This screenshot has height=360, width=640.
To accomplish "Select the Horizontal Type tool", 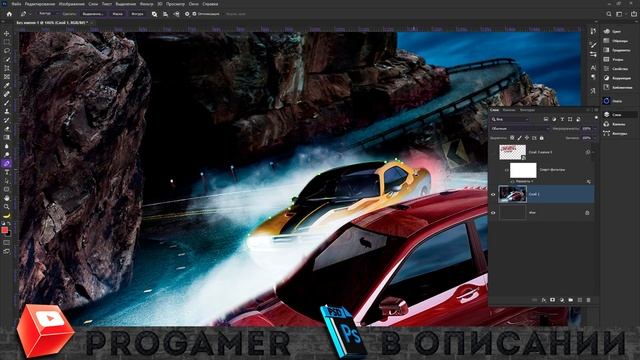I will [7, 172].
